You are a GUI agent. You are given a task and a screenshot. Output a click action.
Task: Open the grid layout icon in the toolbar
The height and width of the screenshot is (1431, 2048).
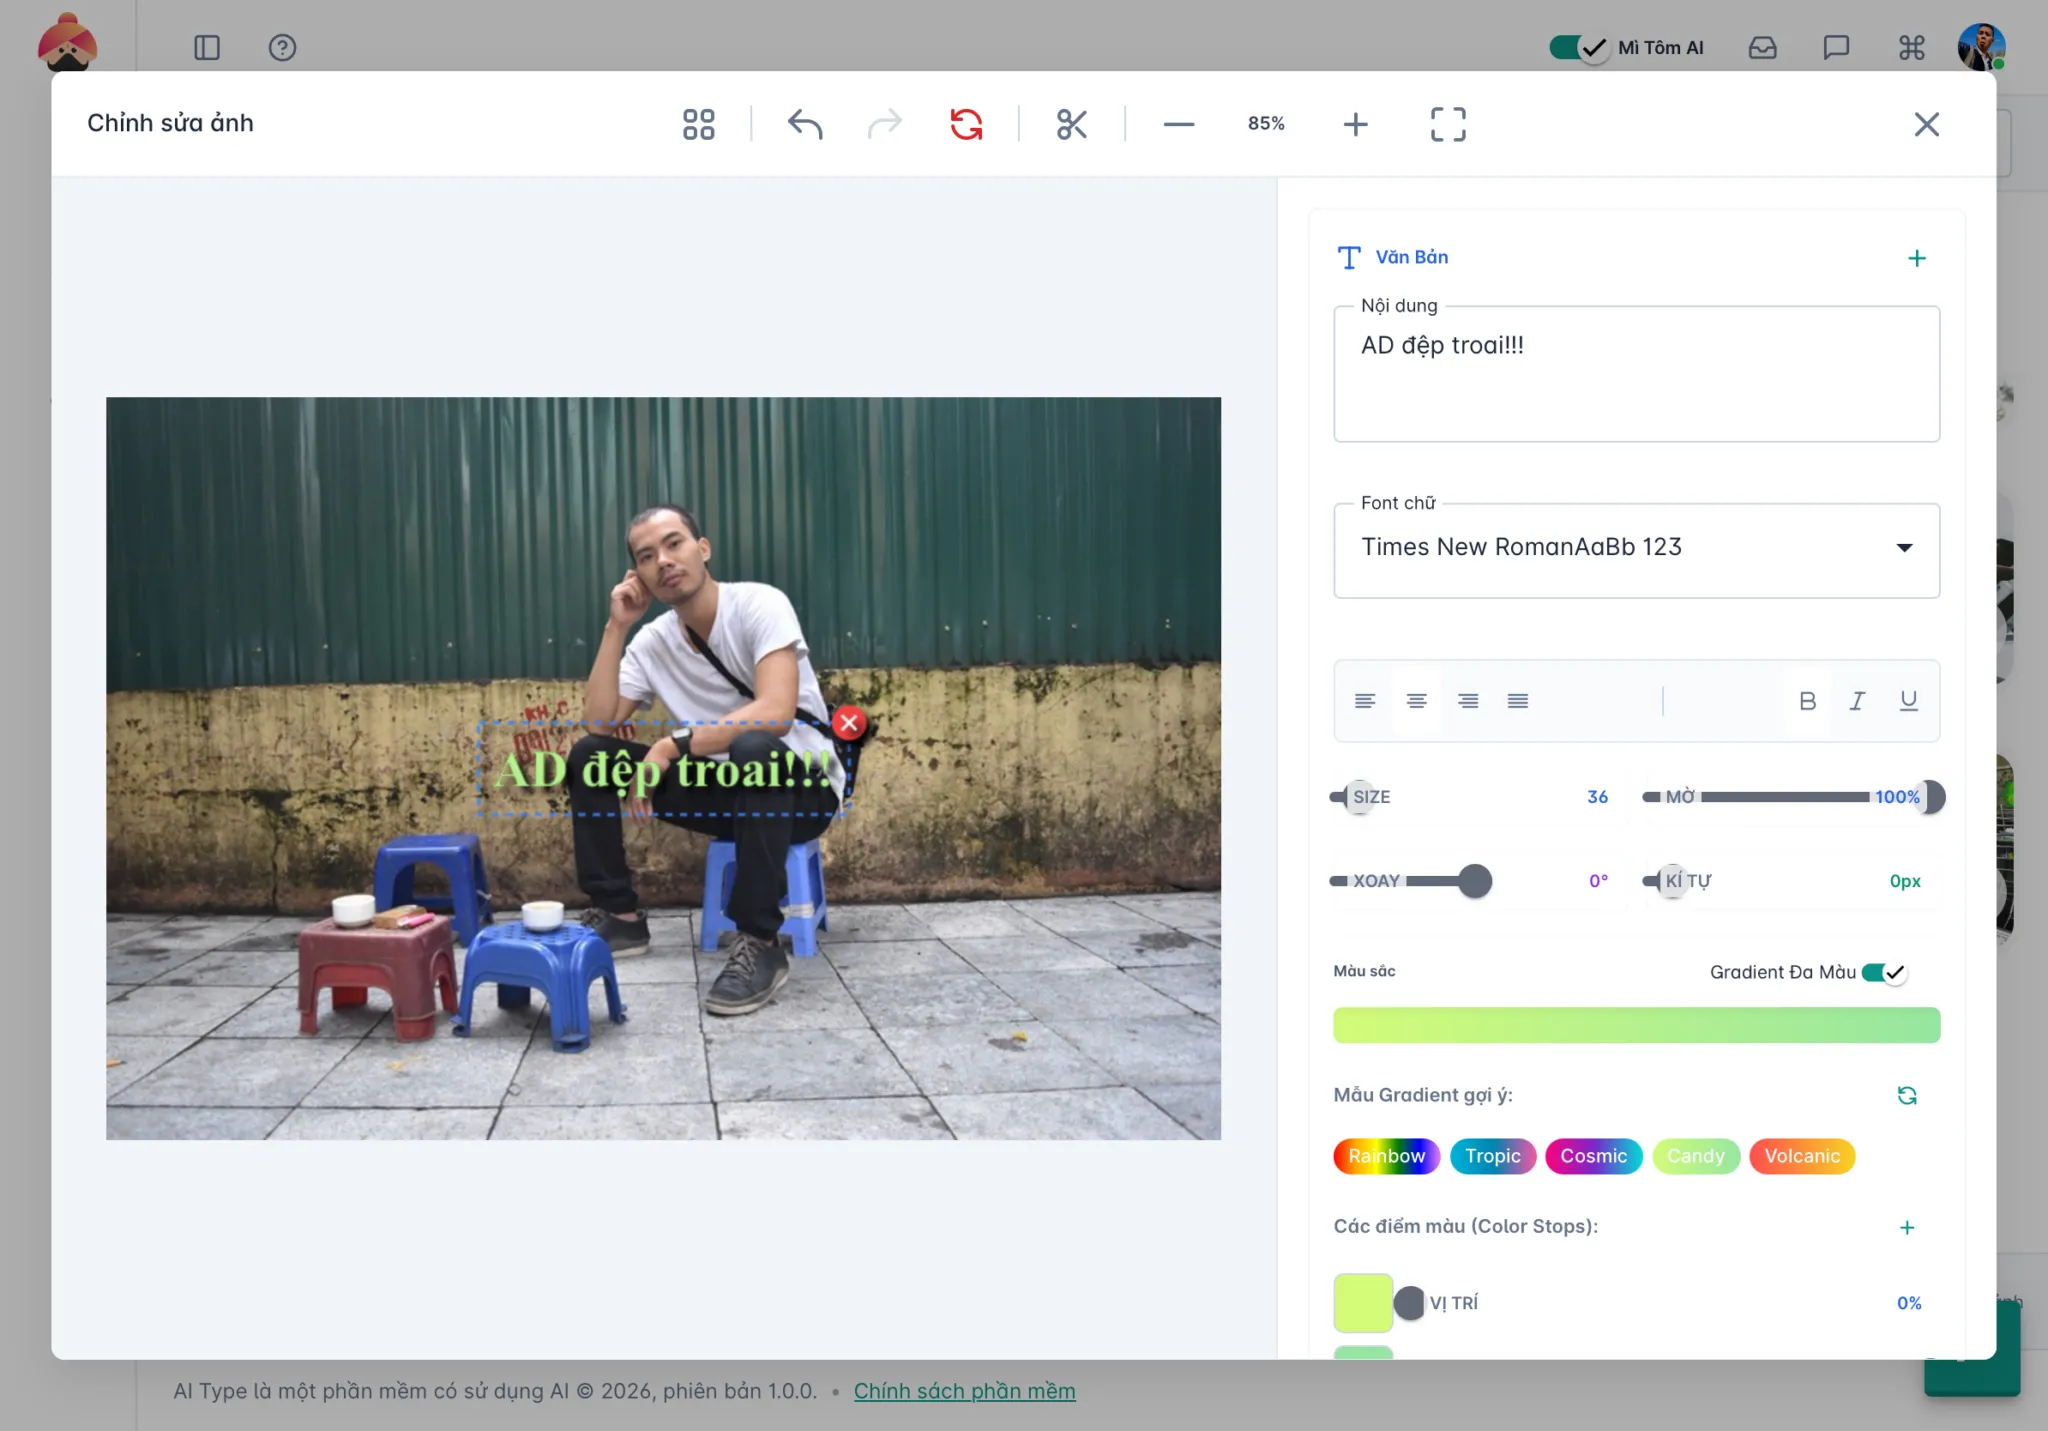(698, 124)
